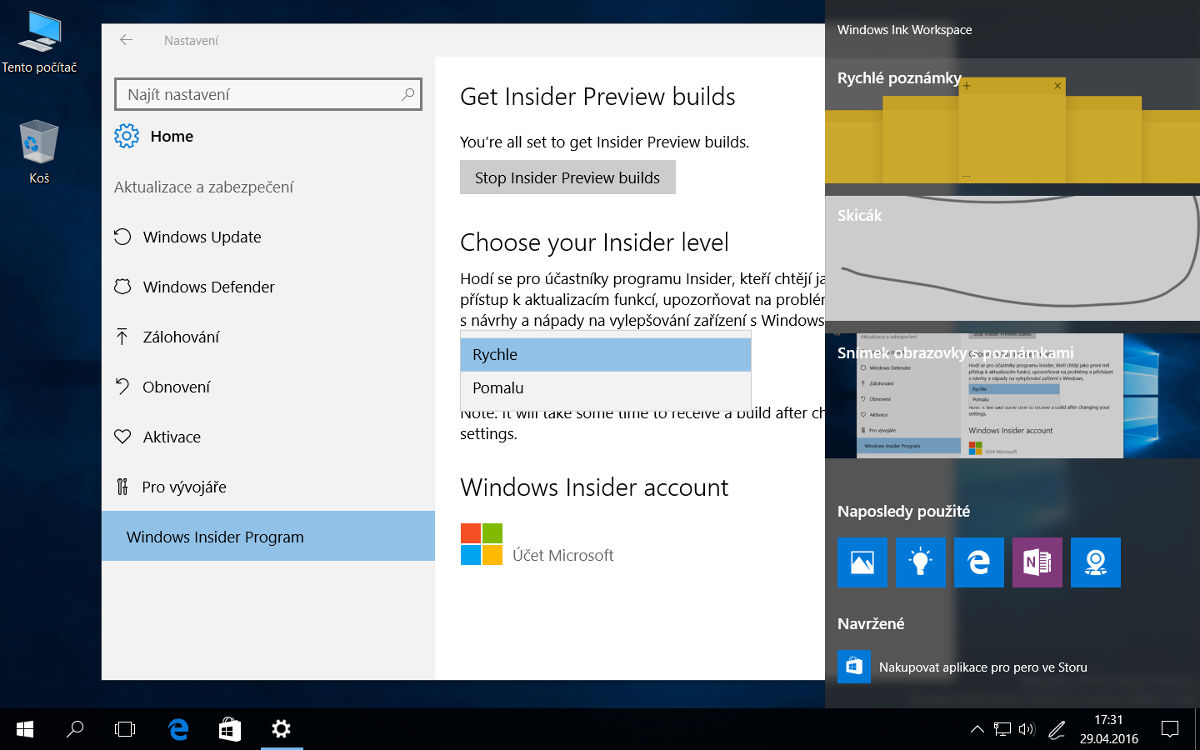Open the lightbulb tips app tile

(x=920, y=562)
